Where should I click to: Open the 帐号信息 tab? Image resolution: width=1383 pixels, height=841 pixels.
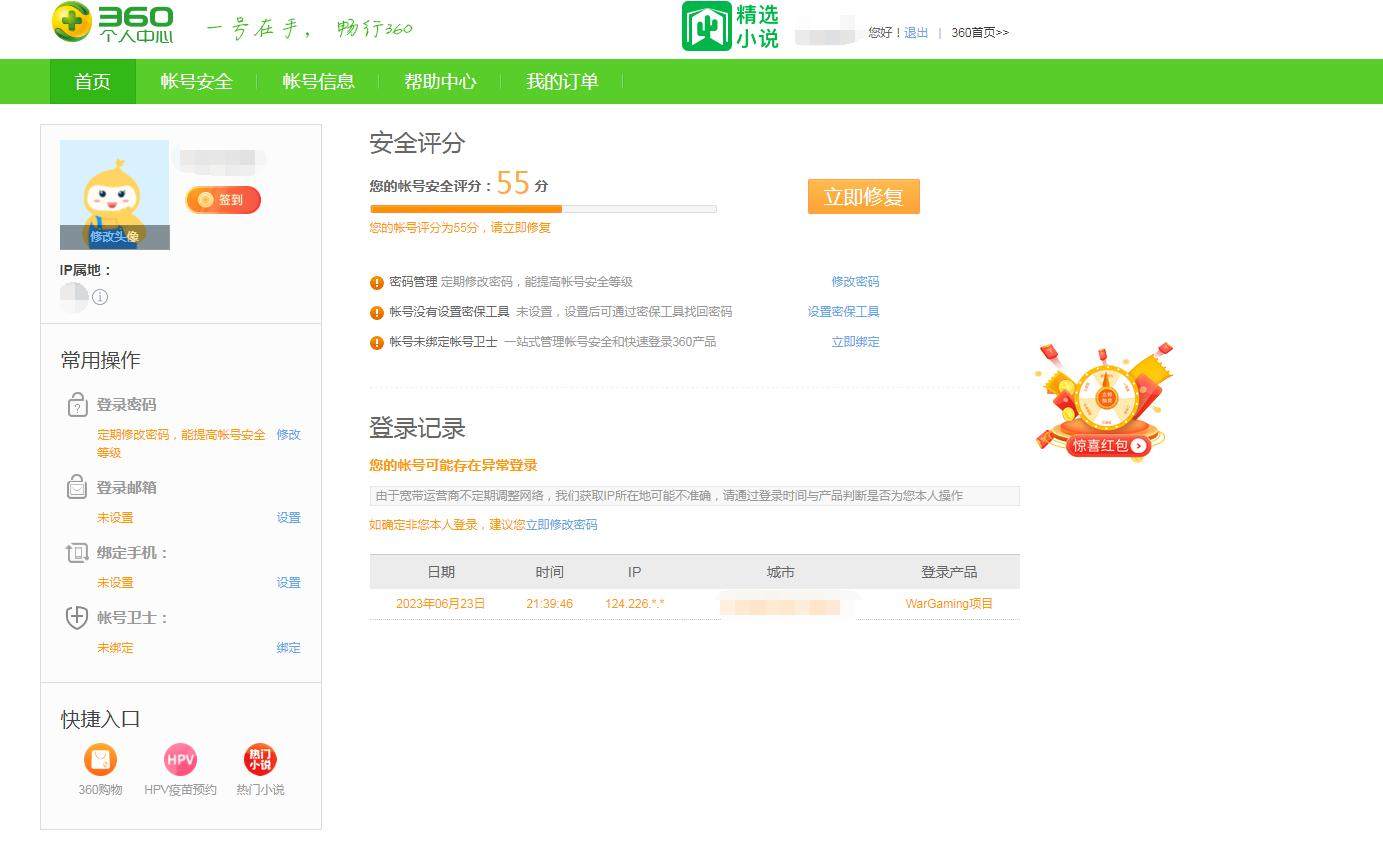(x=318, y=81)
